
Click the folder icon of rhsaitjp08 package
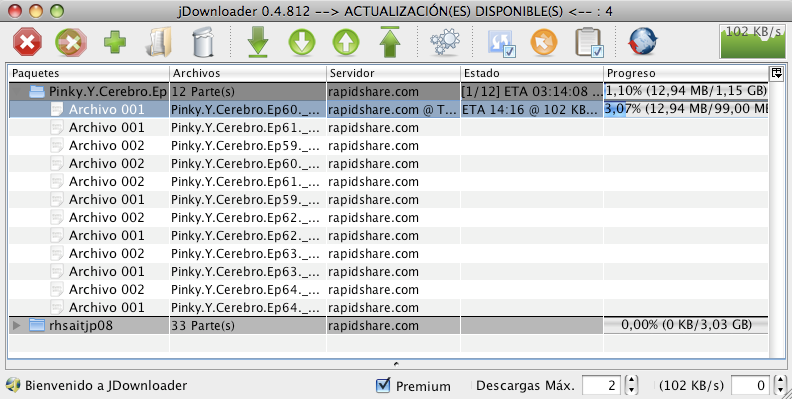coord(37,325)
